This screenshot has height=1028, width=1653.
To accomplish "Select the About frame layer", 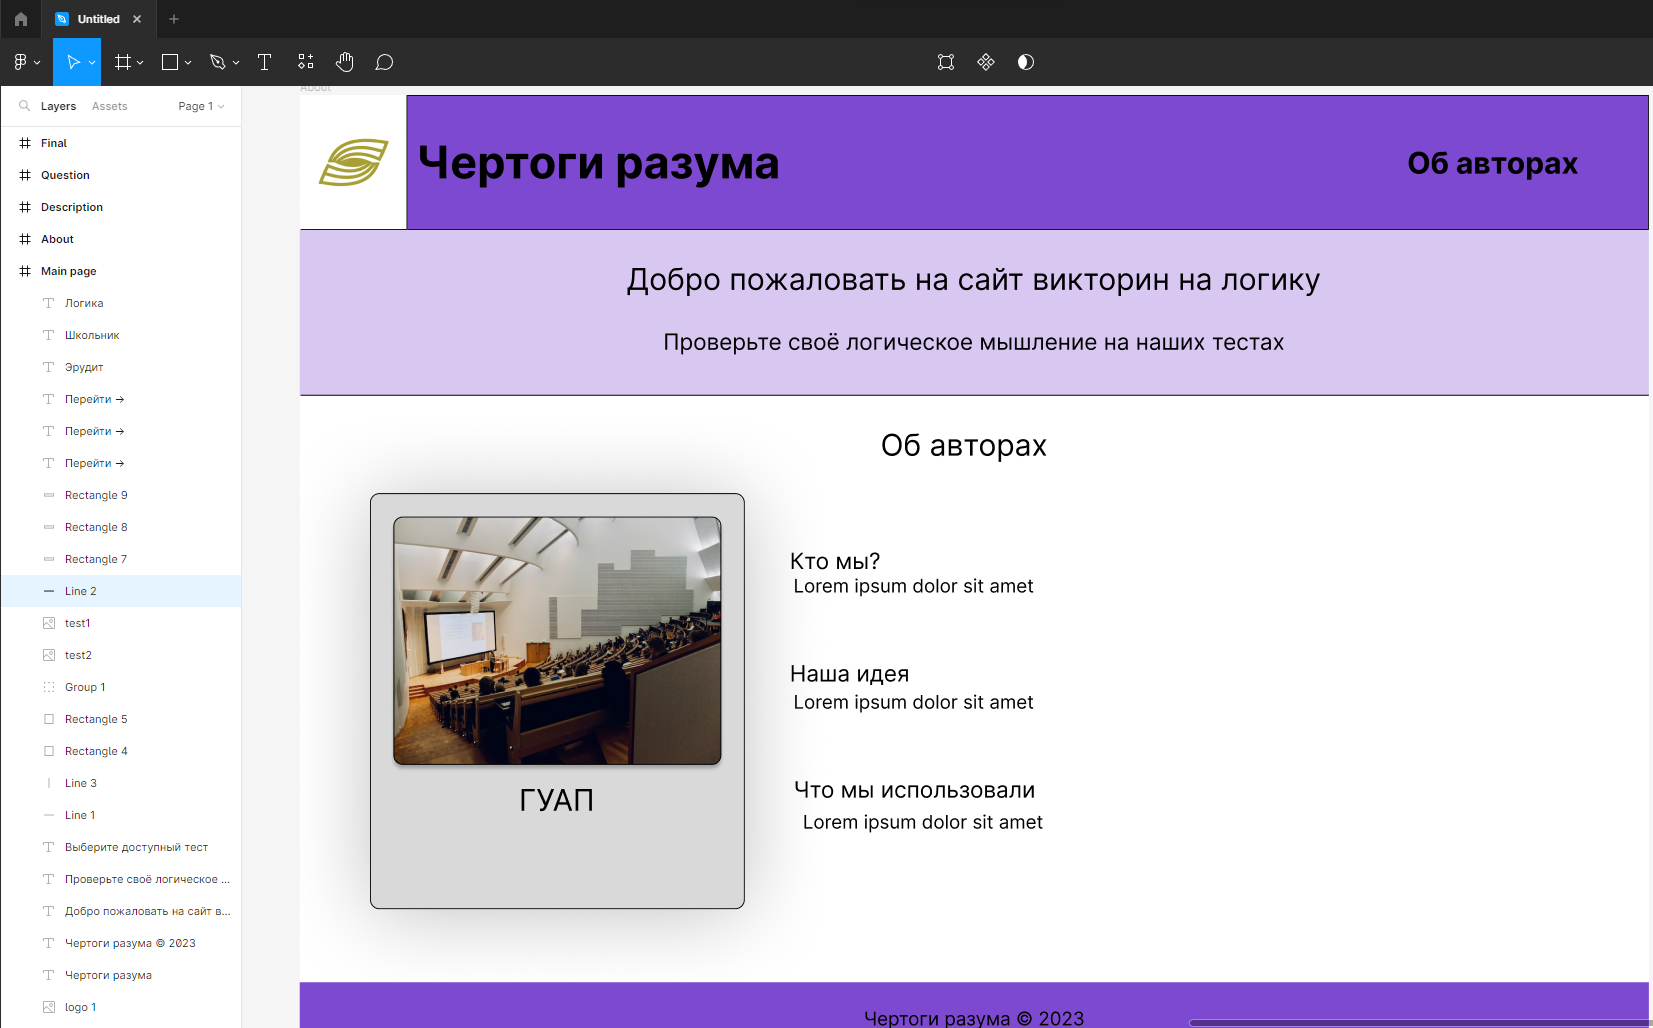I will point(121,239).
